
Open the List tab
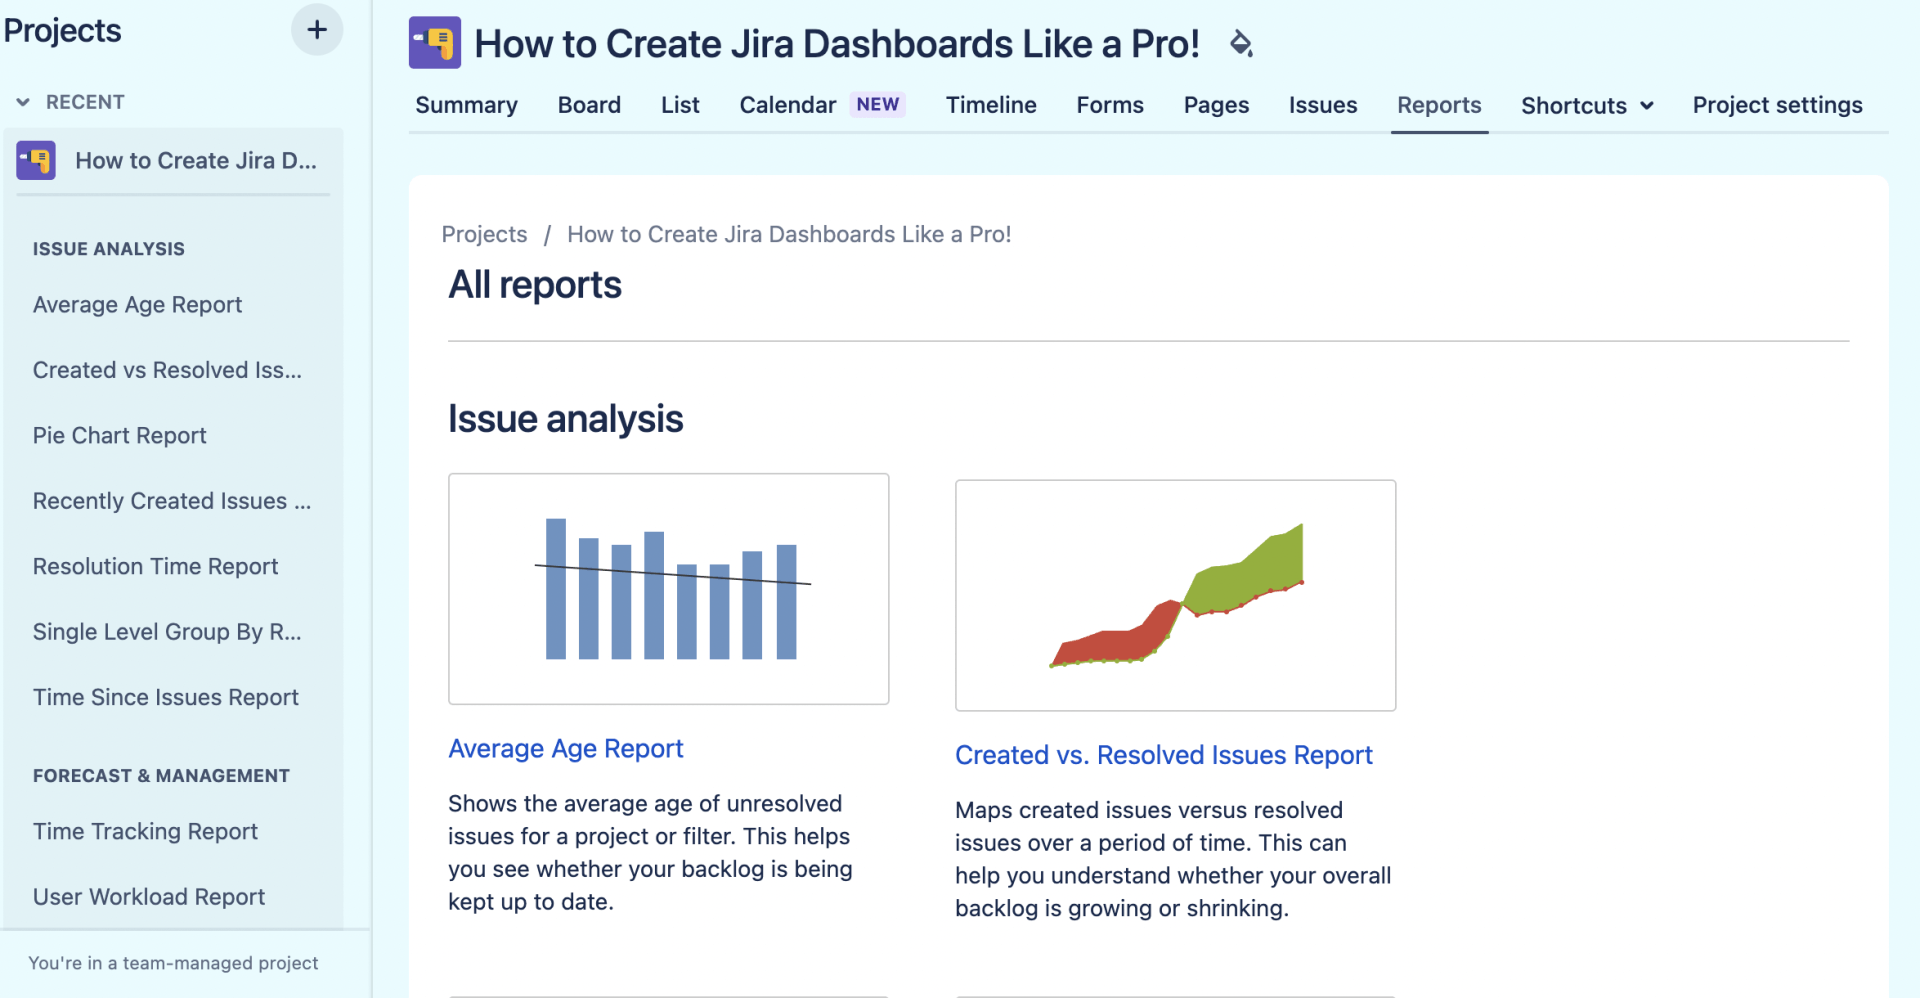tap(680, 105)
